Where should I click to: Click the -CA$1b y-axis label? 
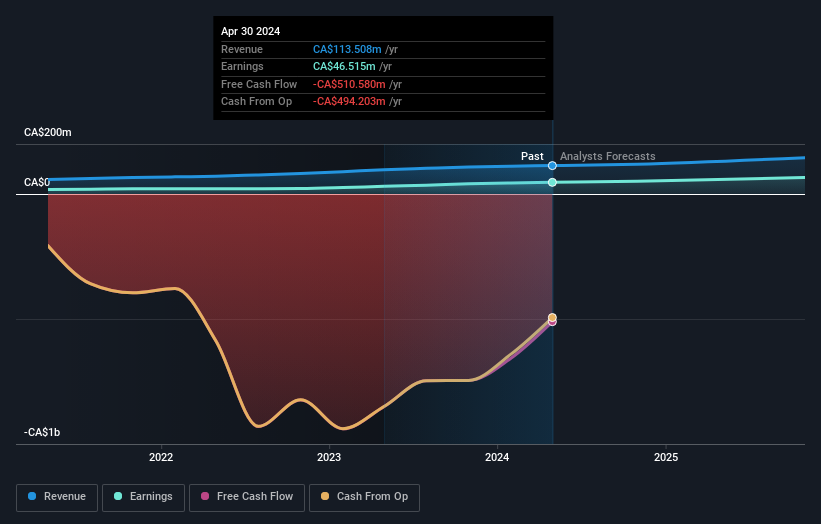tap(42, 432)
